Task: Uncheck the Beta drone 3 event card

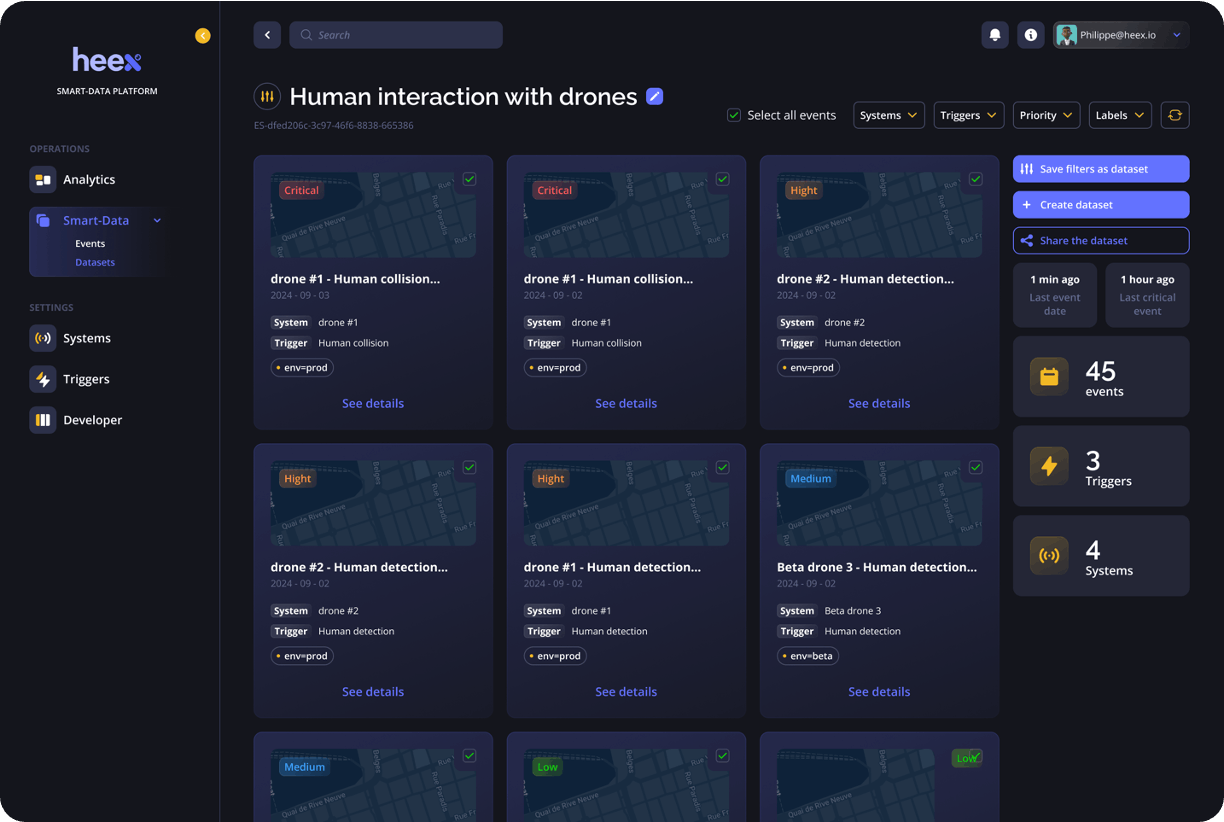Action: pos(975,467)
